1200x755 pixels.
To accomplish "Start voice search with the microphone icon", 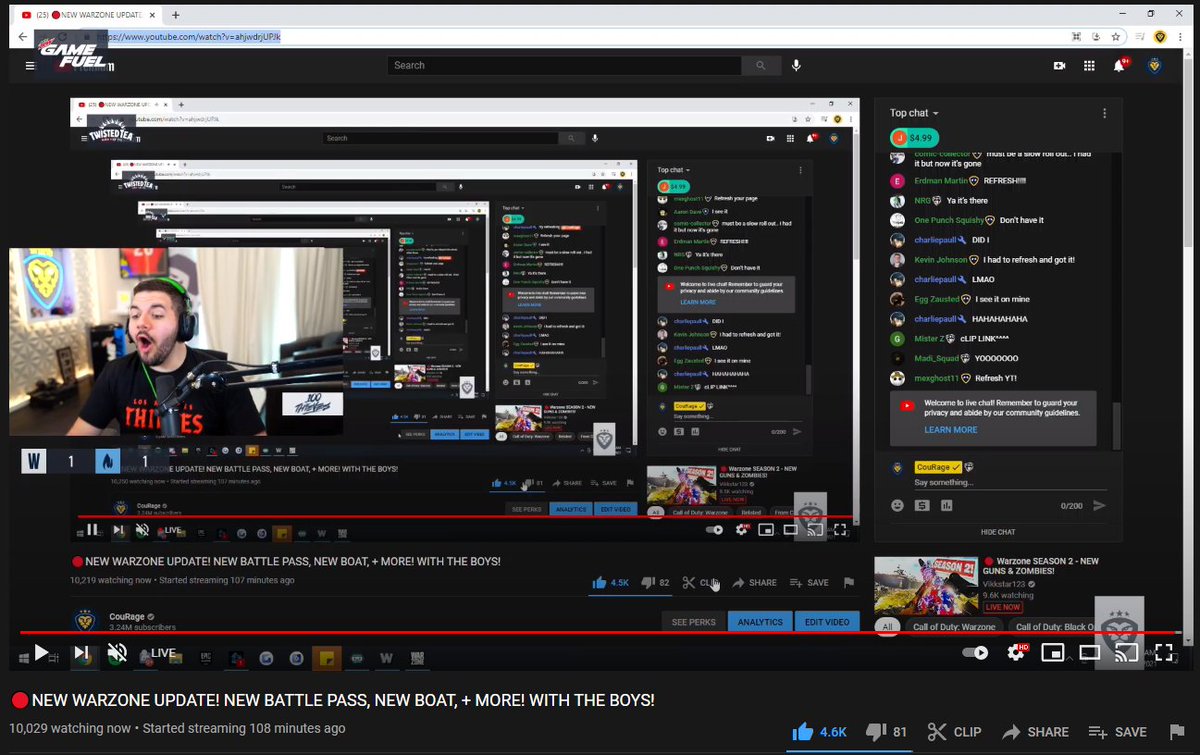I will click(797, 65).
